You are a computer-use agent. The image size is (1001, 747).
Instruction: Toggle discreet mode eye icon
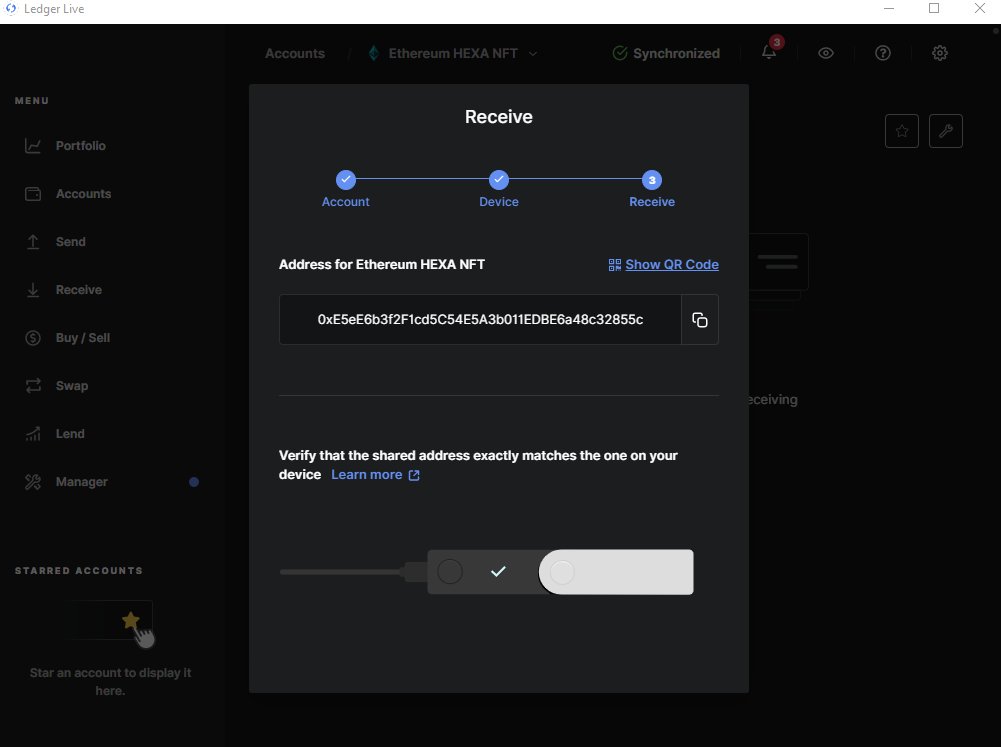pos(825,53)
